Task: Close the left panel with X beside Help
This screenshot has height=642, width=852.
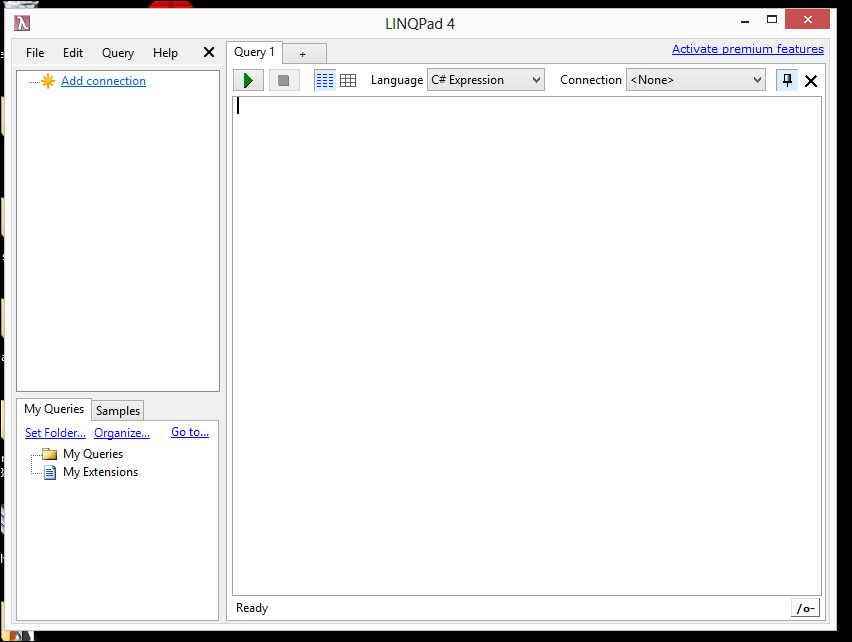Action: [209, 52]
